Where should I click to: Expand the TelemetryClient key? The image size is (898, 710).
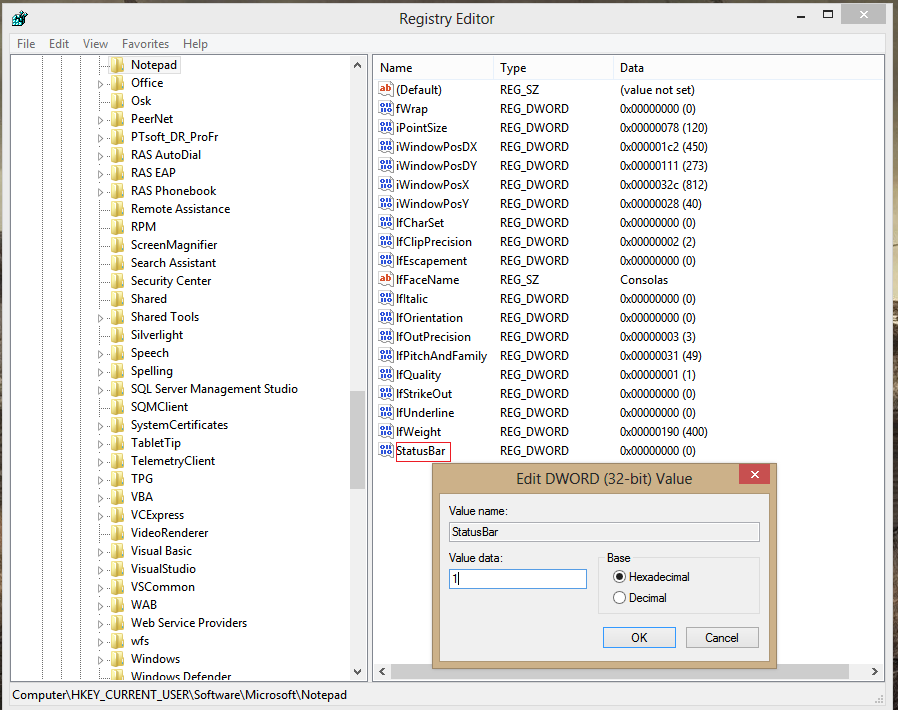100,462
